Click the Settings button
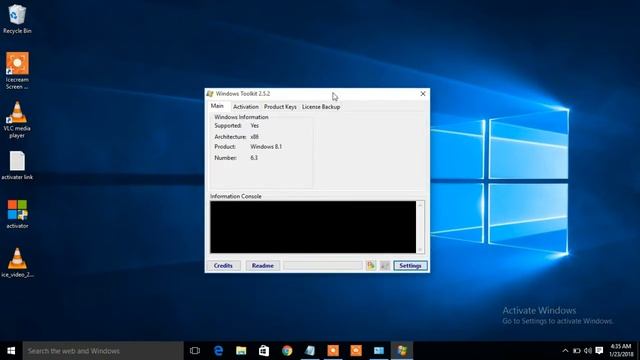Image resolution: width=640 pixels, height=360 pixels. (410, 266)
